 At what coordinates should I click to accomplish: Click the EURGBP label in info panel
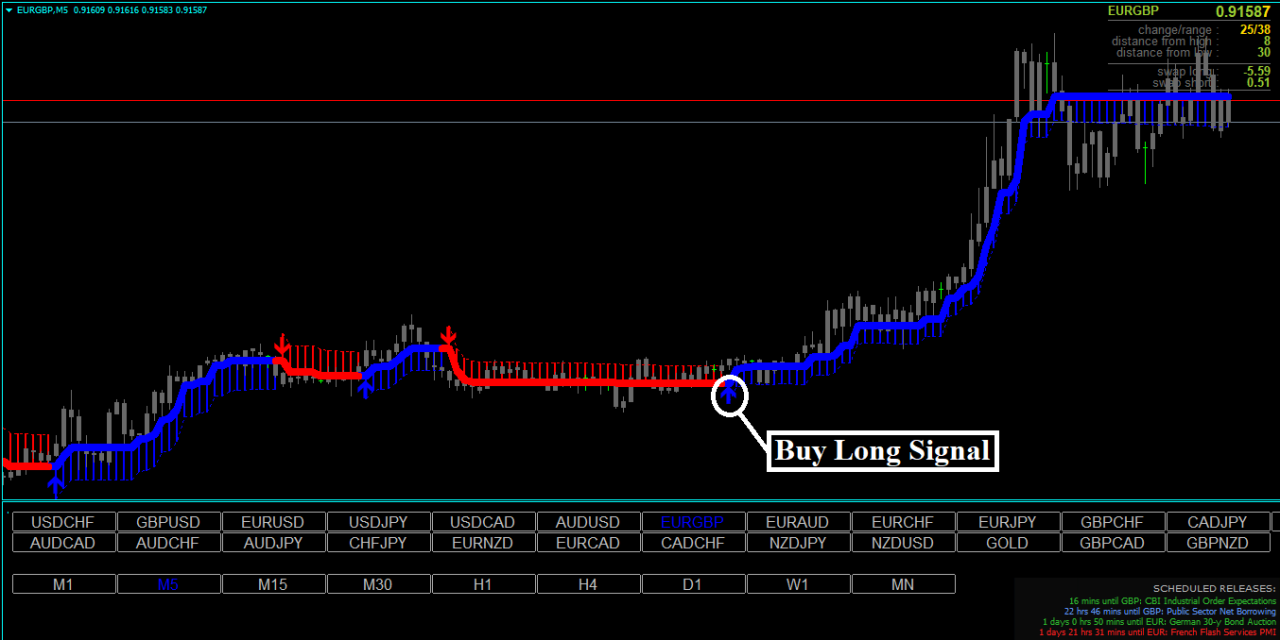1134,11
